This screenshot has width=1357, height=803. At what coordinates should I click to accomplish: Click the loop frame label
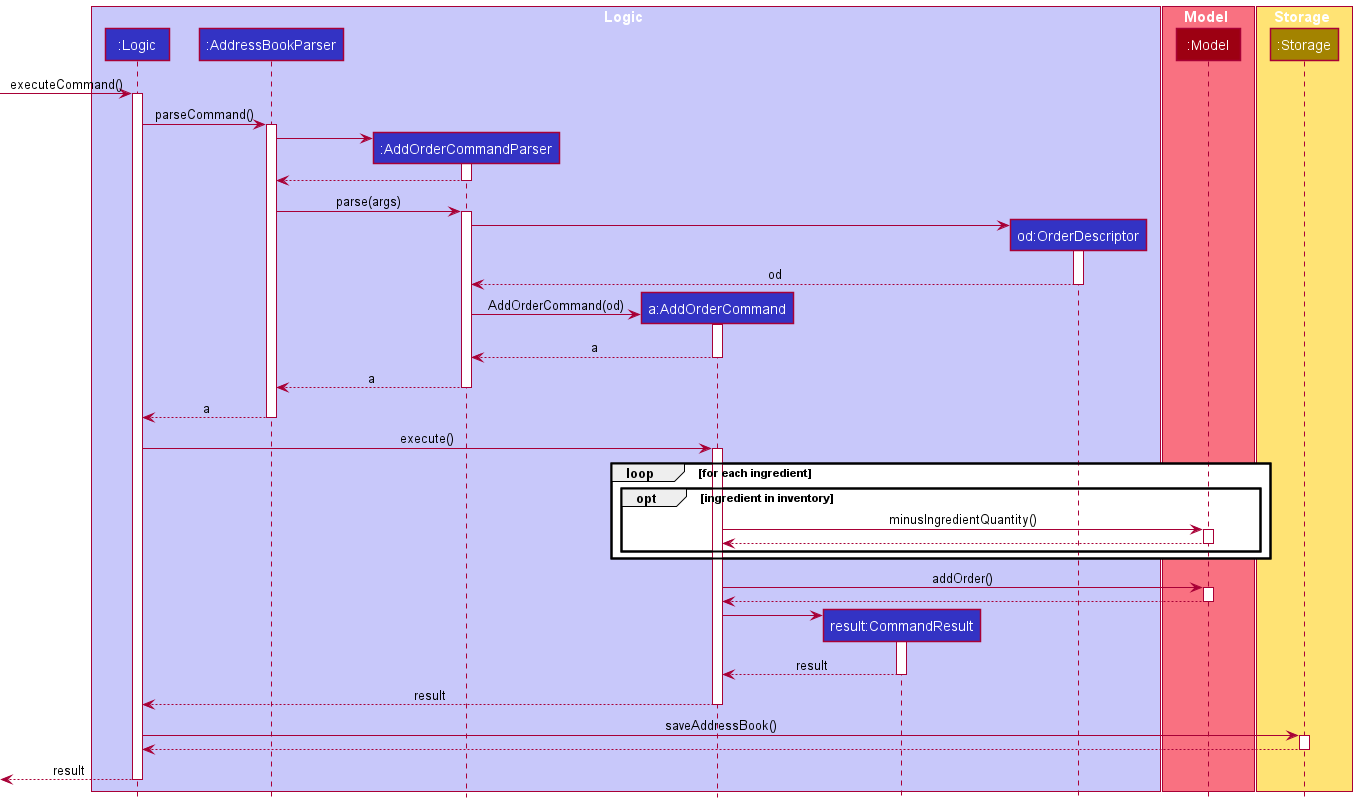pyautogui.click(x=639, y=472)
